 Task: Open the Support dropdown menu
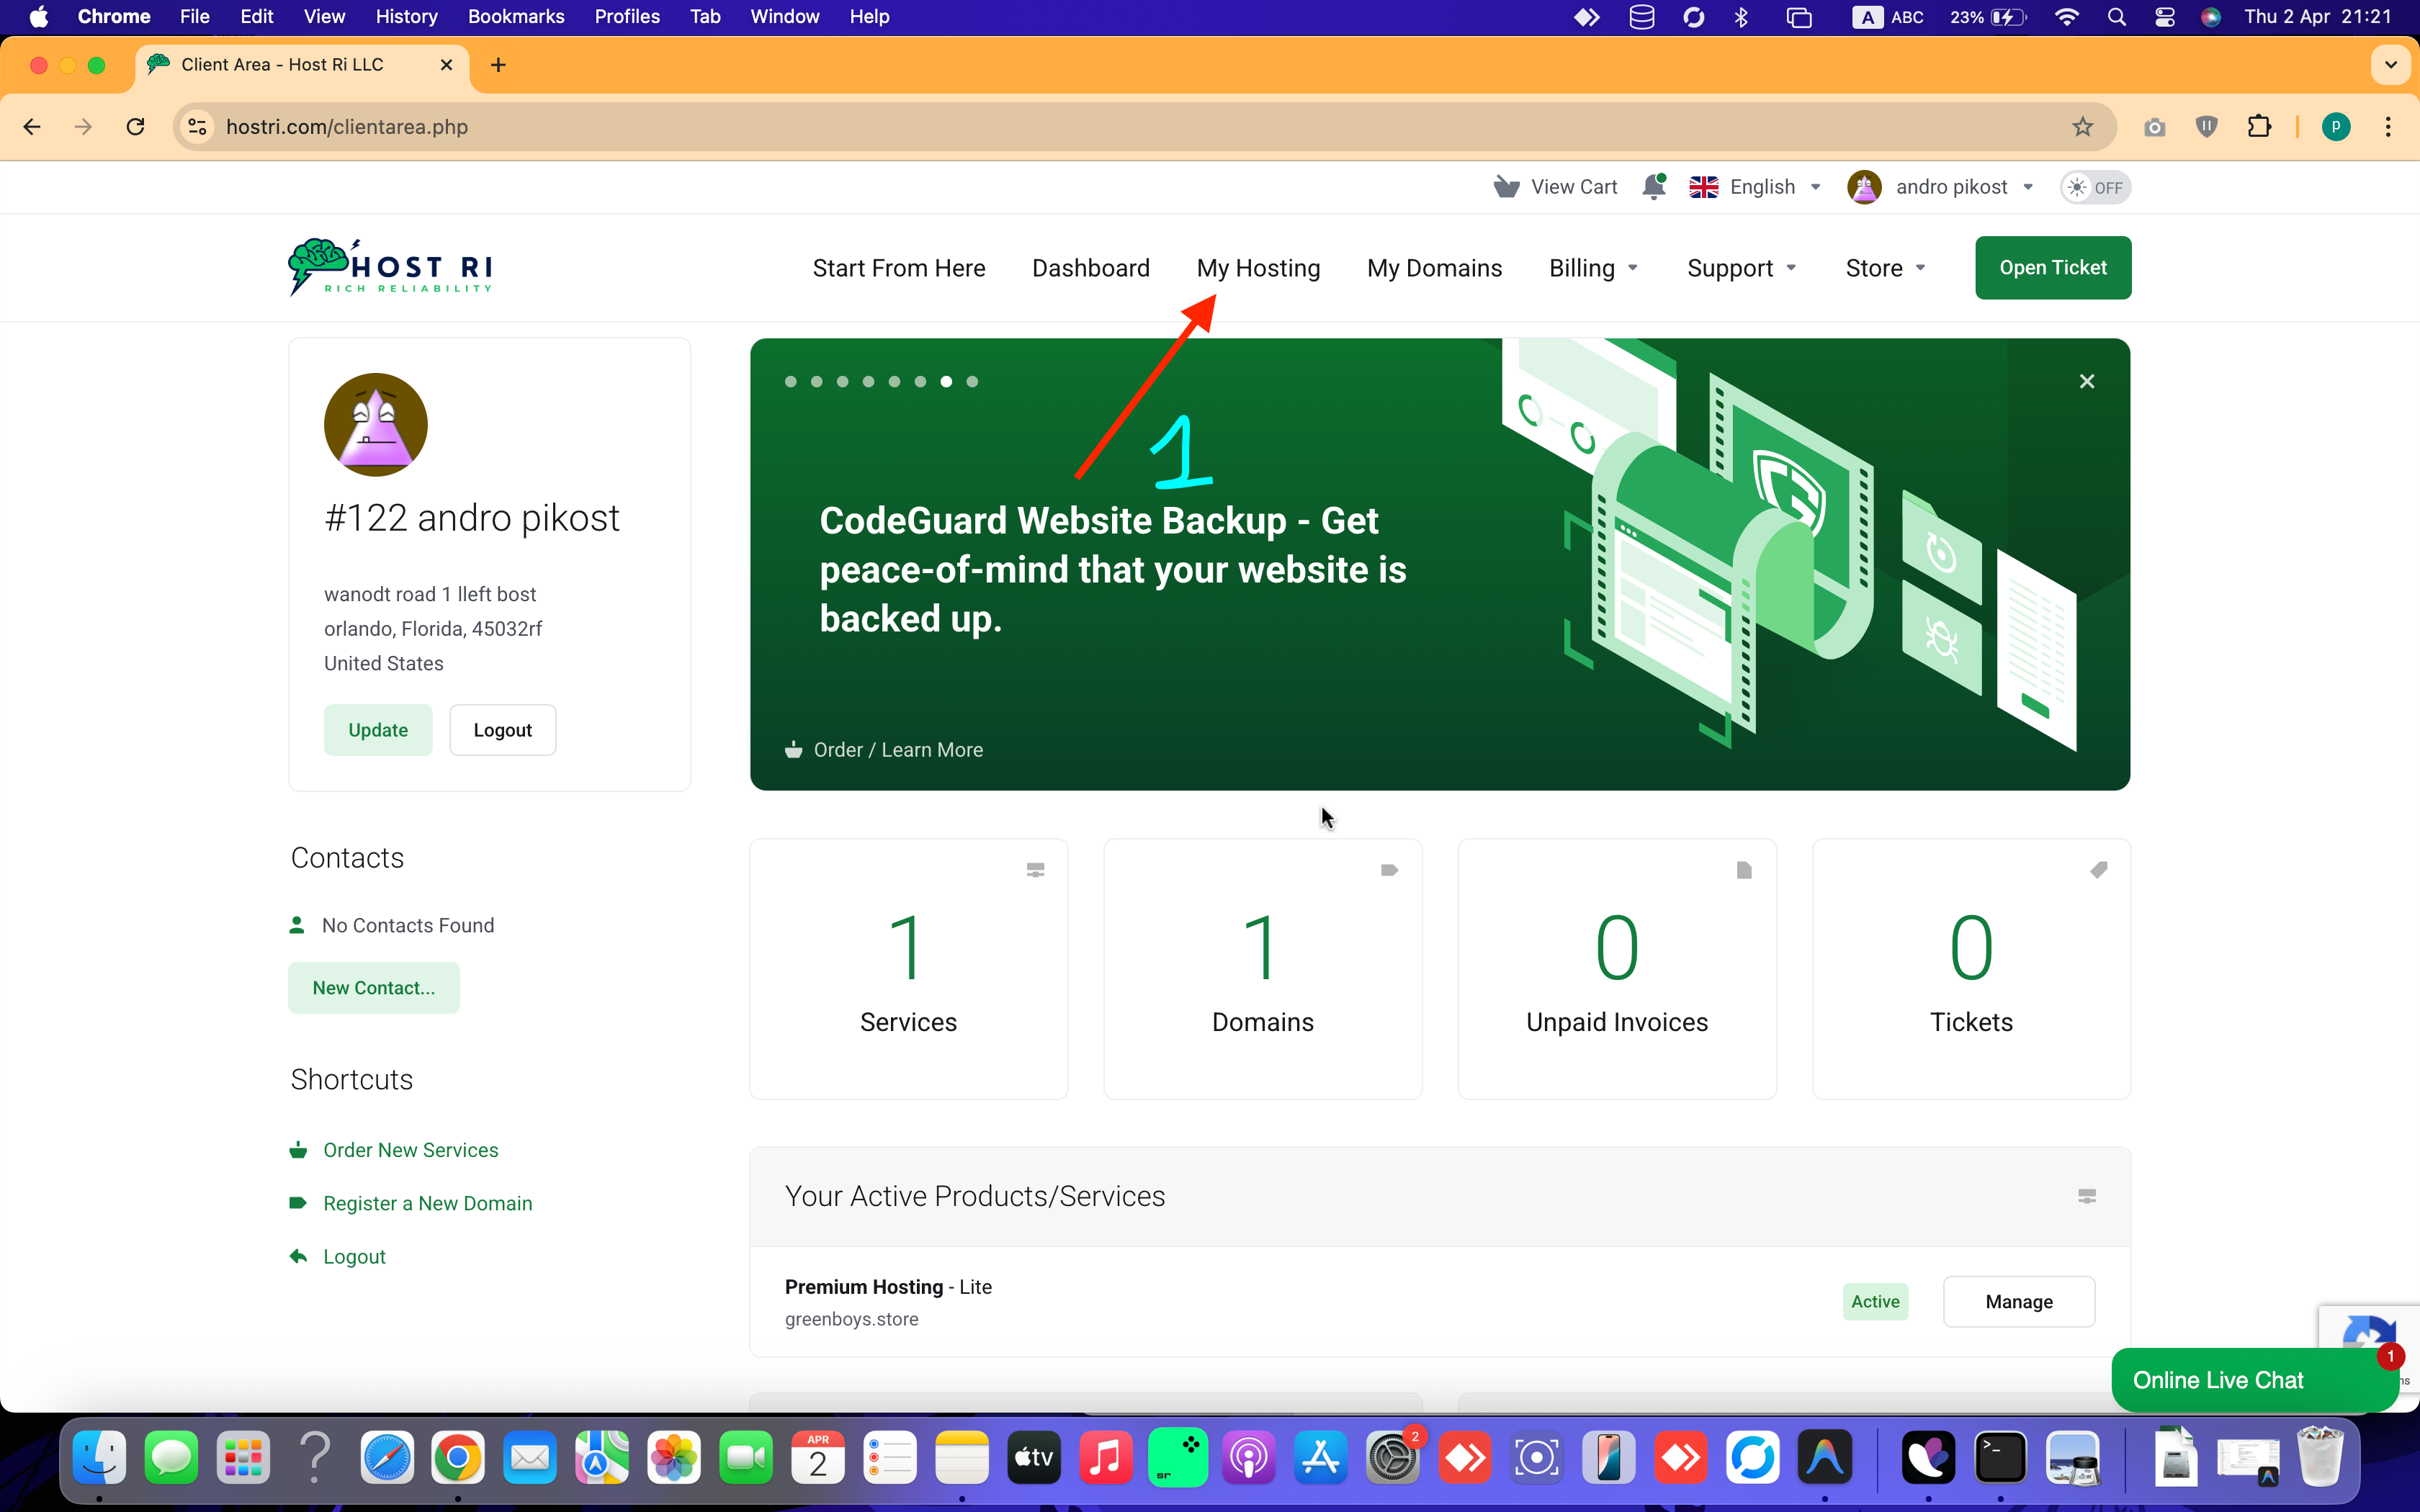1741,268
